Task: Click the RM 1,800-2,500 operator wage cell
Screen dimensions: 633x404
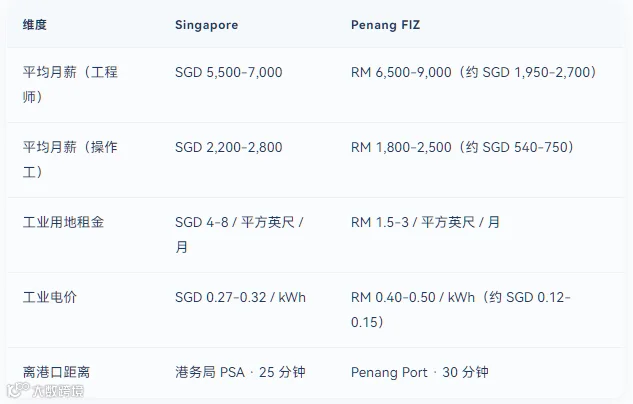Action: 463,147
